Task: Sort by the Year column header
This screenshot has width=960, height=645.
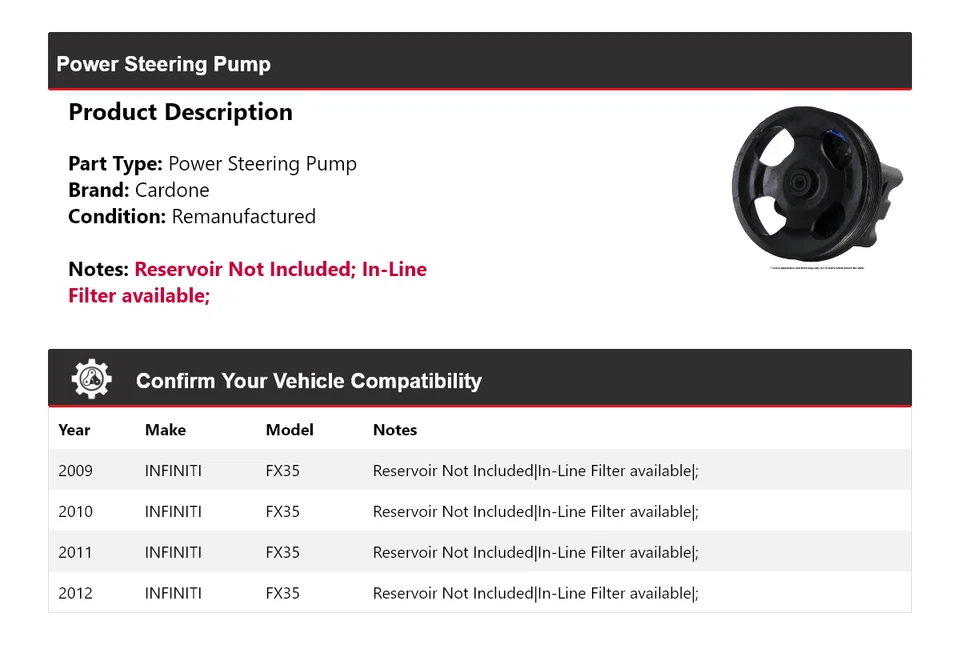Action: [x=74, y=430]
